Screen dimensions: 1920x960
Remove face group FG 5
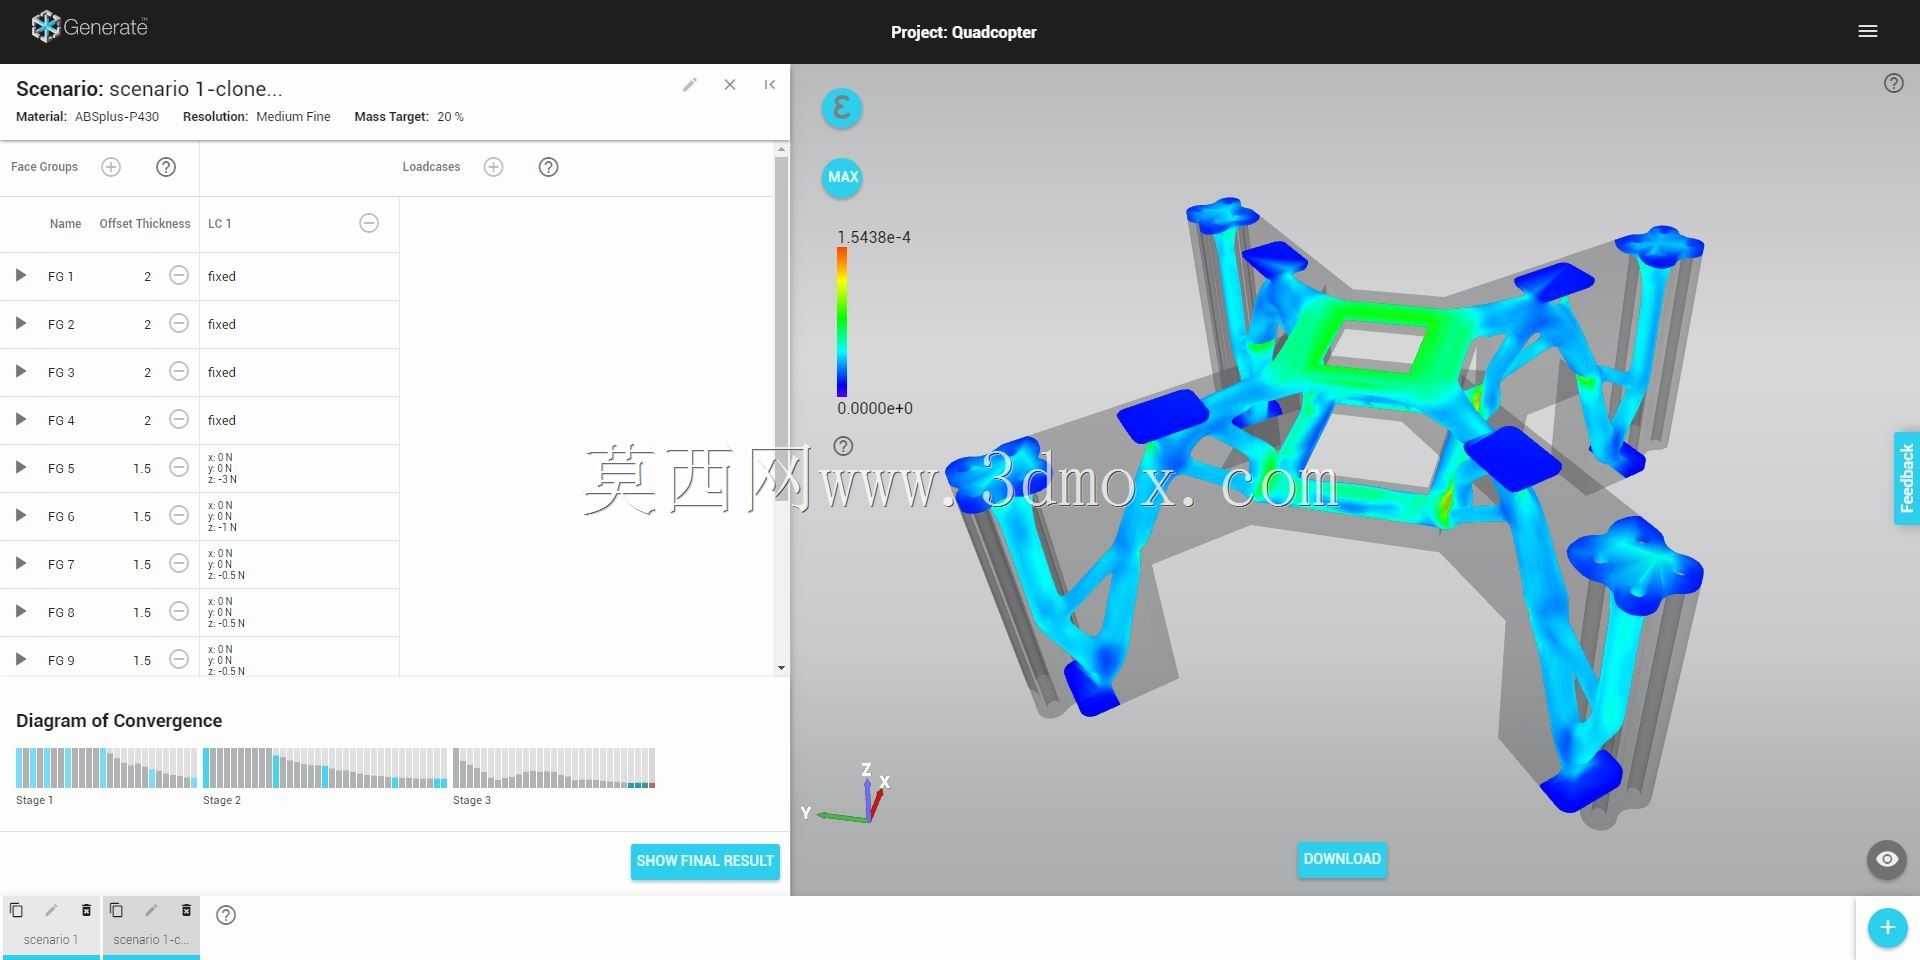click(x=179, y=467)
